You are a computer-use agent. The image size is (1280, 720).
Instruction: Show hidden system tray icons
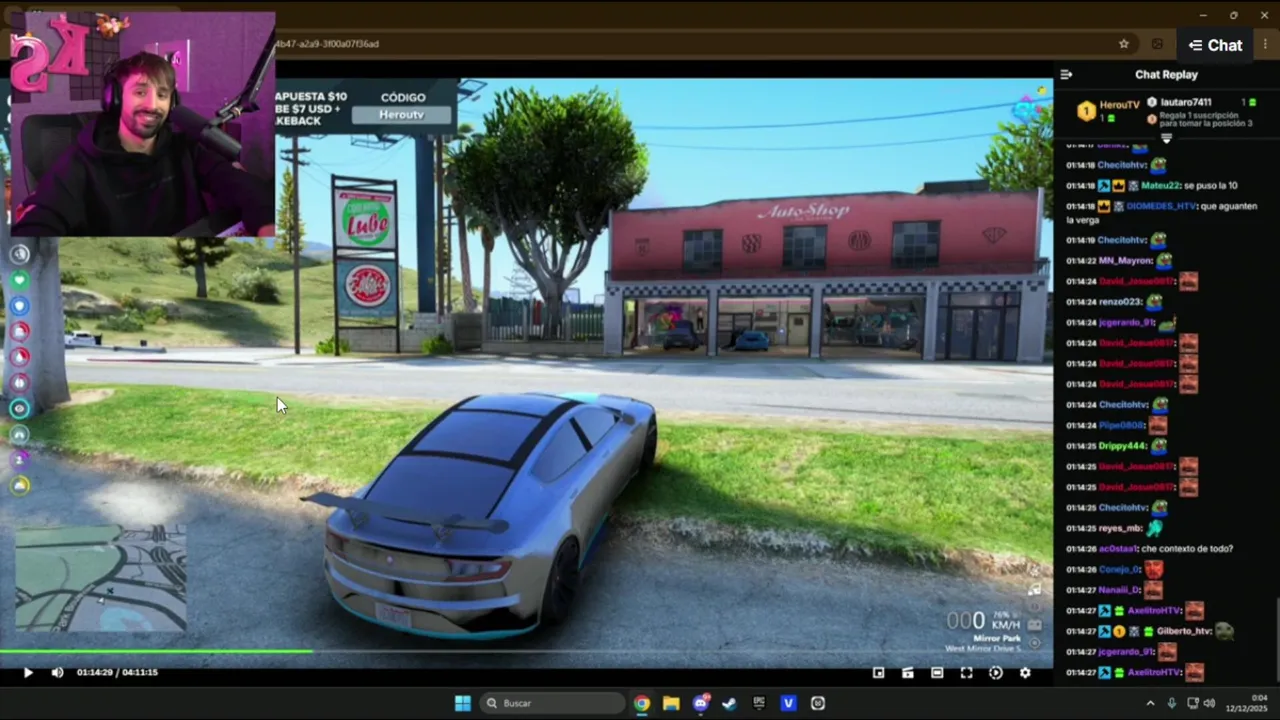(1150, 703)
